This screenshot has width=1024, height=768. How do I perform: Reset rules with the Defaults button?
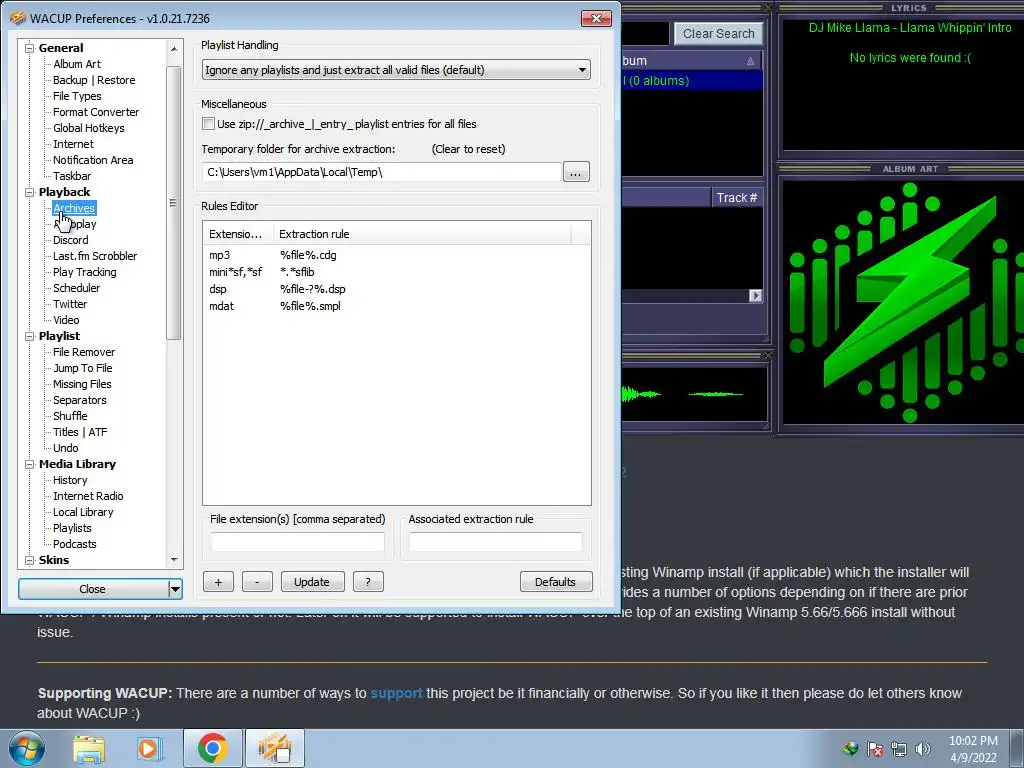[556, 582]
